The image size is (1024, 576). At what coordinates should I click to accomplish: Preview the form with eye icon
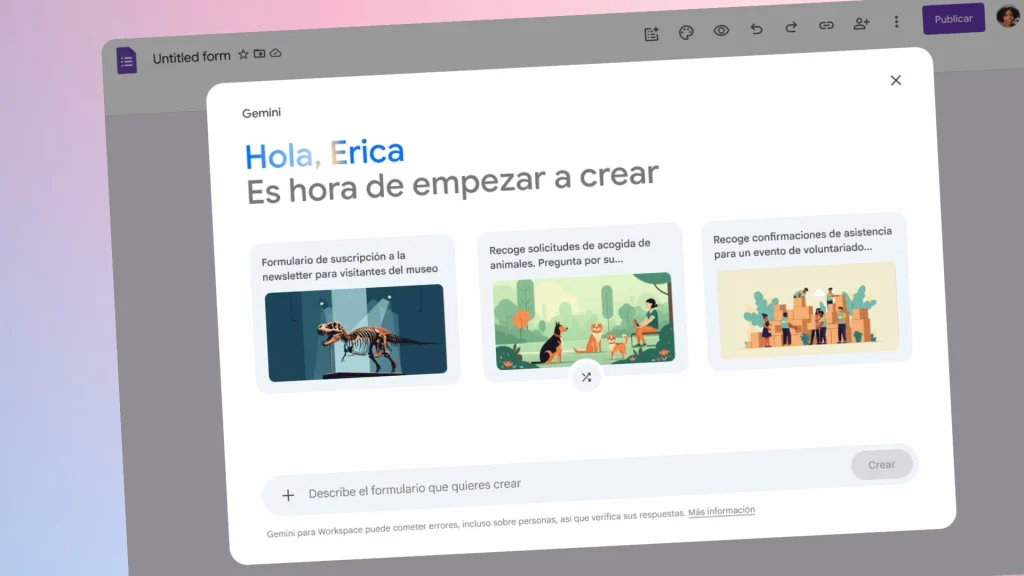click(x=721, y=31)
